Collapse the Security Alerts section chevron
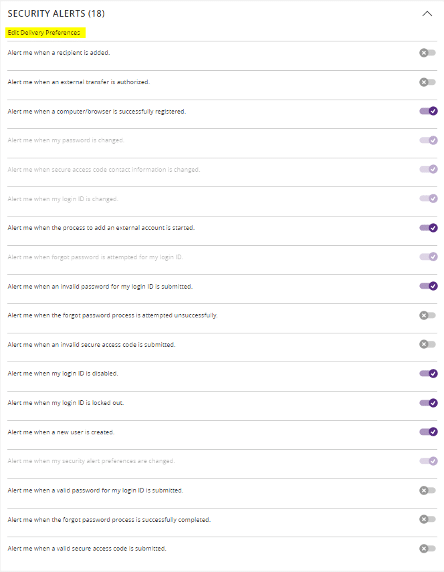Viewport: 444px width, 572px height. [427, 14]
